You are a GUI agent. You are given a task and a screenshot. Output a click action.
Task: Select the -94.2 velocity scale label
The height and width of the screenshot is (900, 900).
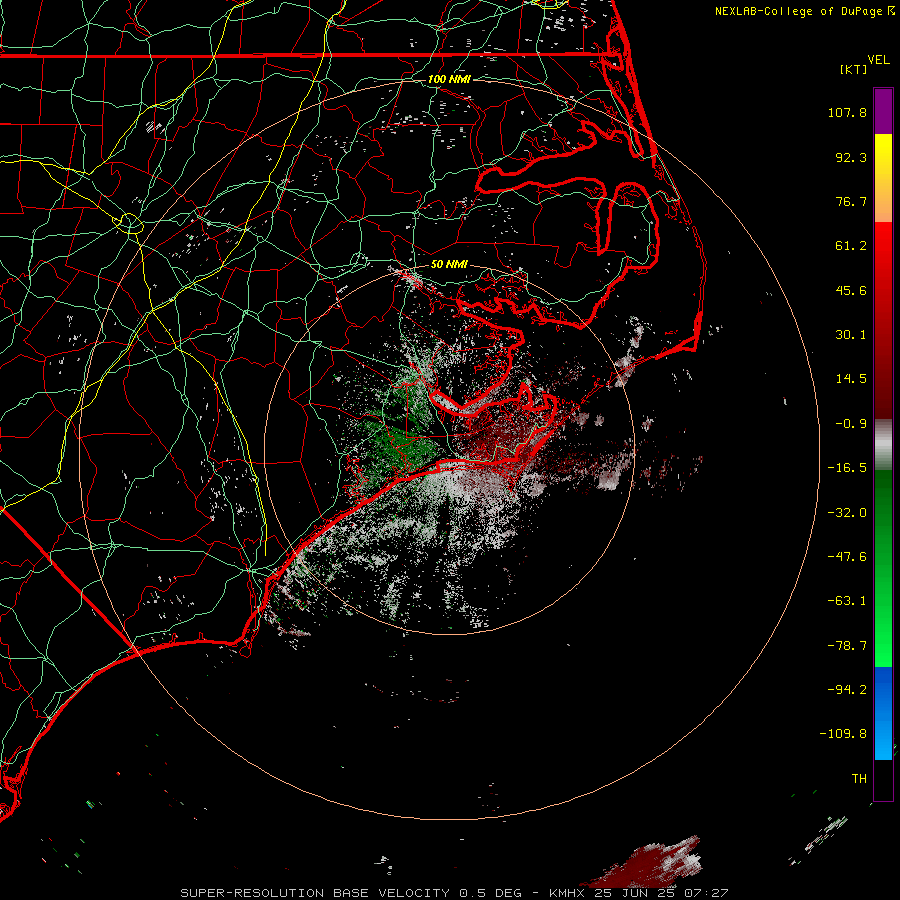[x=847, y=690]
